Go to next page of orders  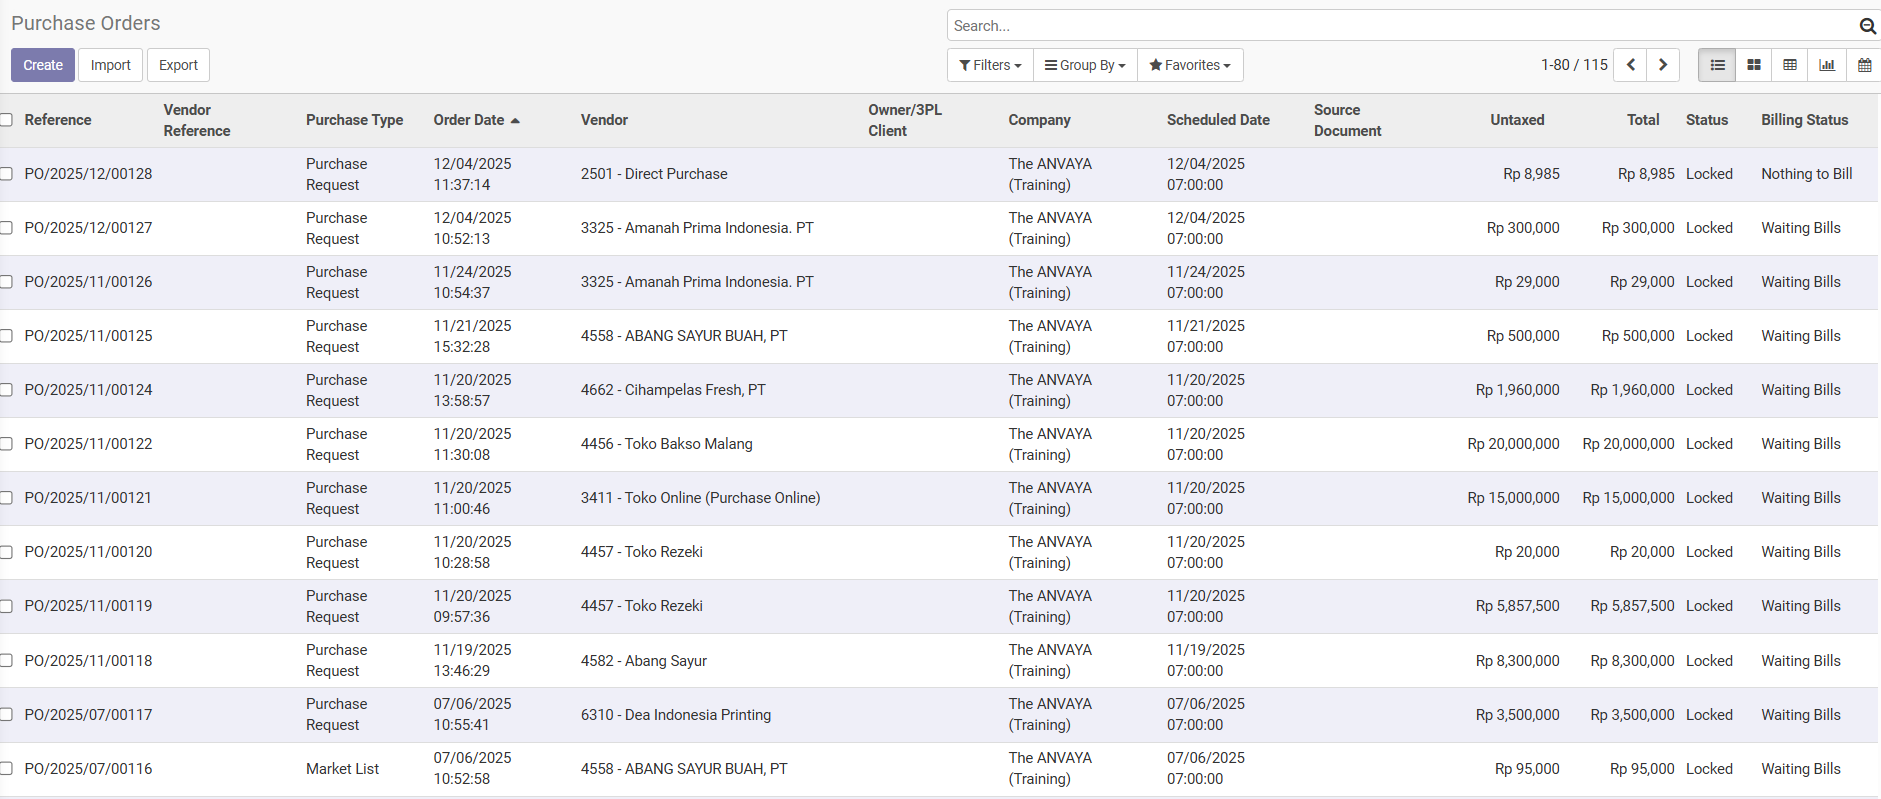[1663, 65]
